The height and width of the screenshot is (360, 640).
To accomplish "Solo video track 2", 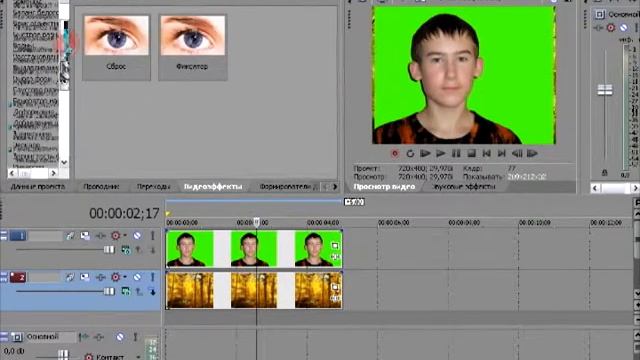I will 153,277.
